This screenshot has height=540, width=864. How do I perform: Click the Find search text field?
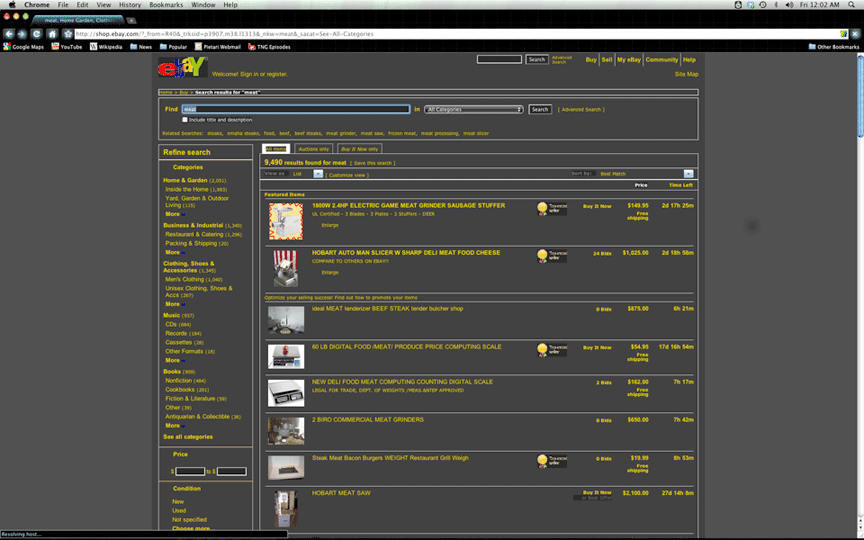tap(296, 110)
